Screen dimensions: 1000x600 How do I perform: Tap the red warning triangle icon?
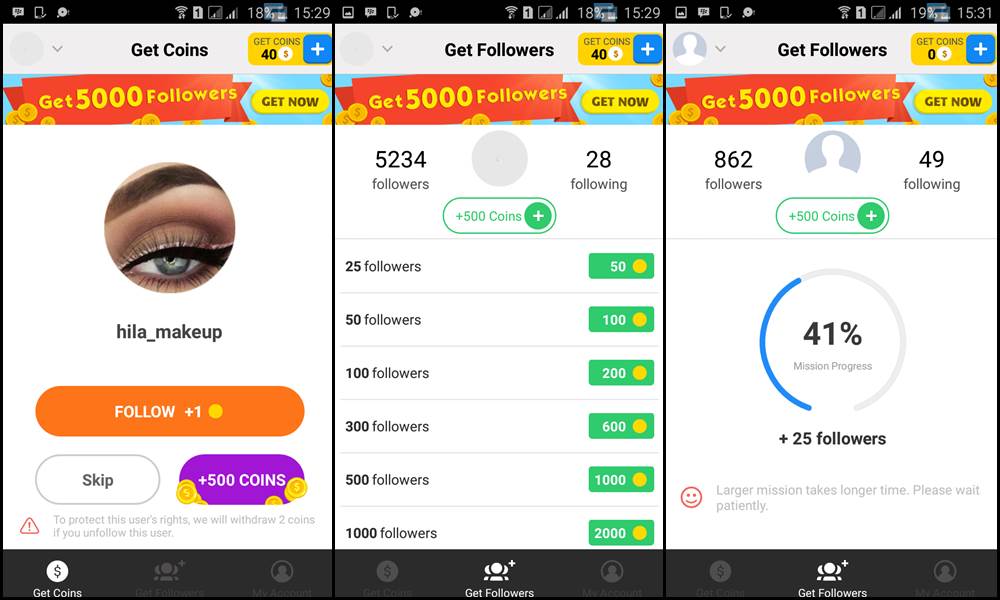[29, 526]
